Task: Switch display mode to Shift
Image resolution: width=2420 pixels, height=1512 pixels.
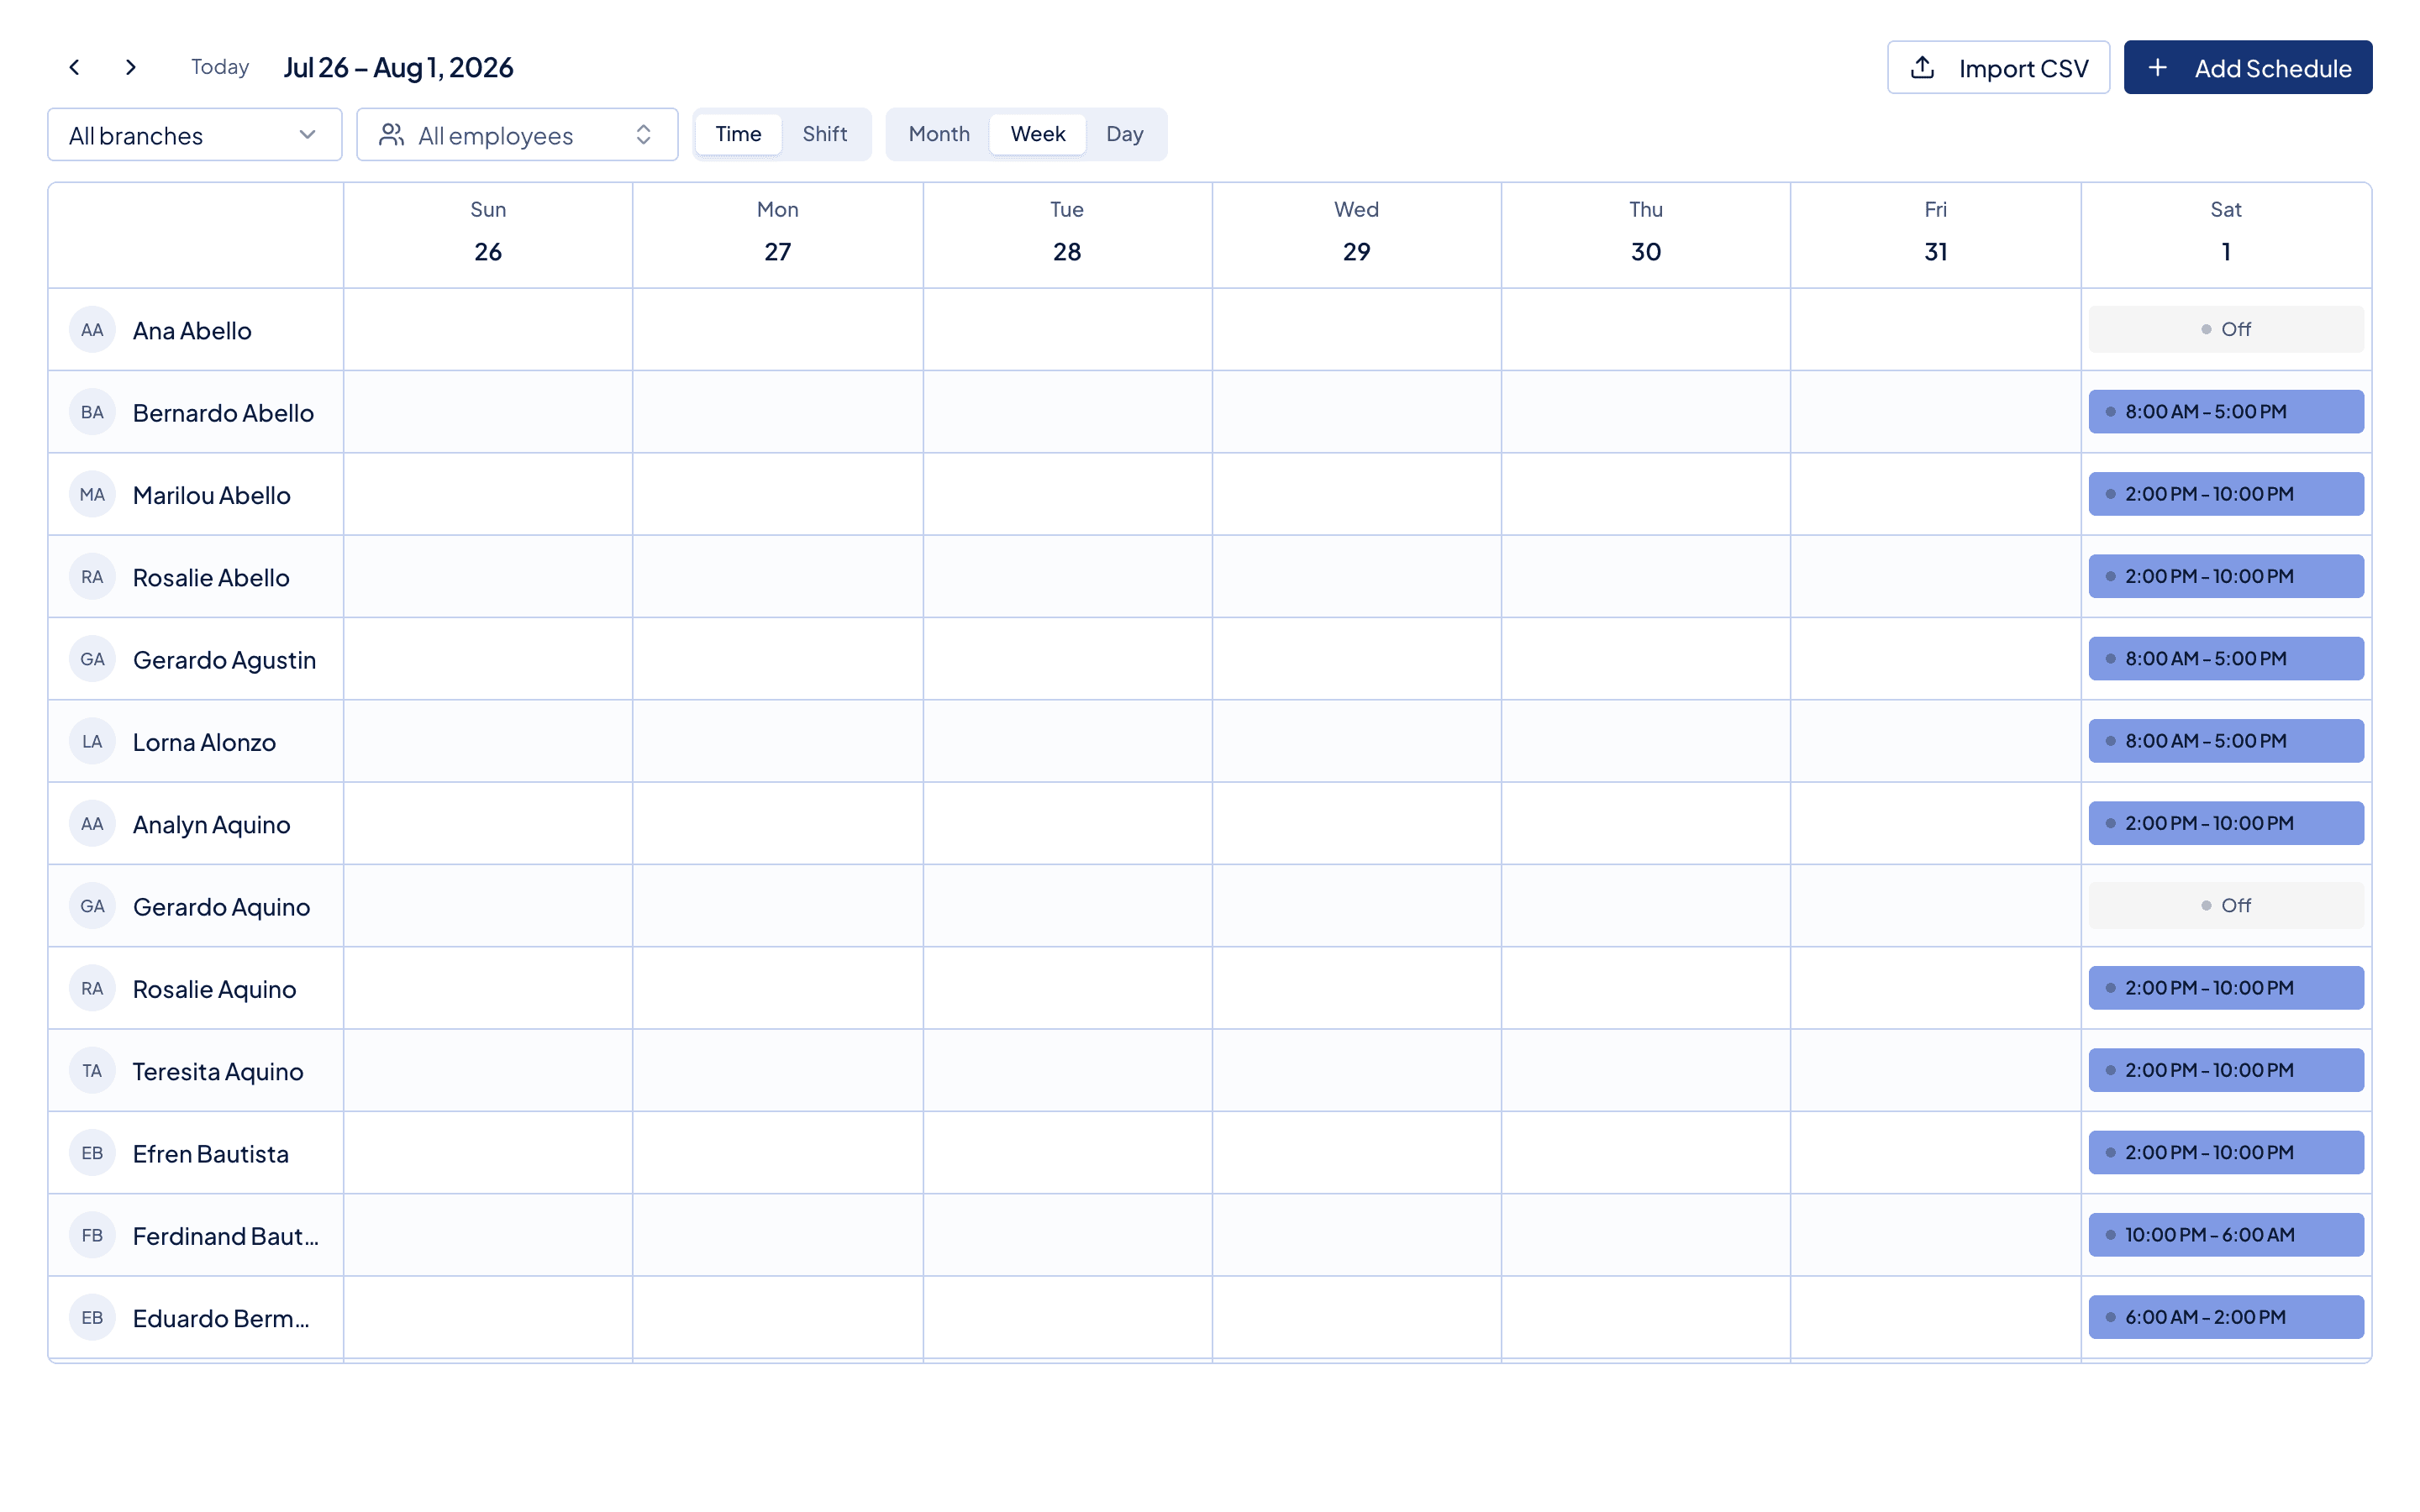Action: (x=824, y=134)
